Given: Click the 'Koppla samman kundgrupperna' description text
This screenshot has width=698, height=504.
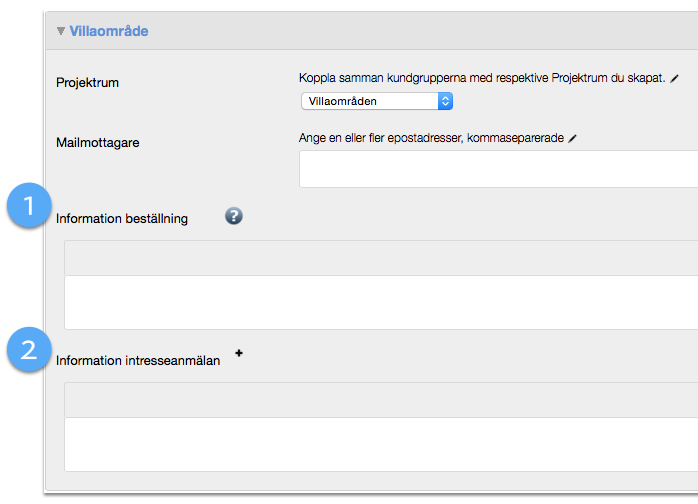Looking at the screenshot, I should pyautogui.click(x=482, y=77).
